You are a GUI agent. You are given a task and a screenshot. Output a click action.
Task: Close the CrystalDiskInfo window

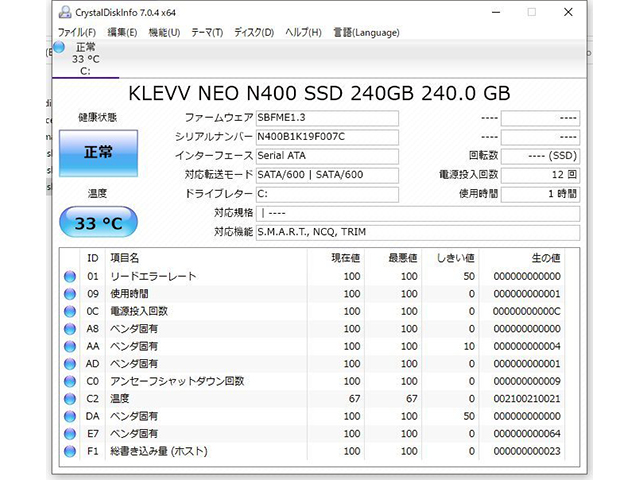[x=568, y=12]
